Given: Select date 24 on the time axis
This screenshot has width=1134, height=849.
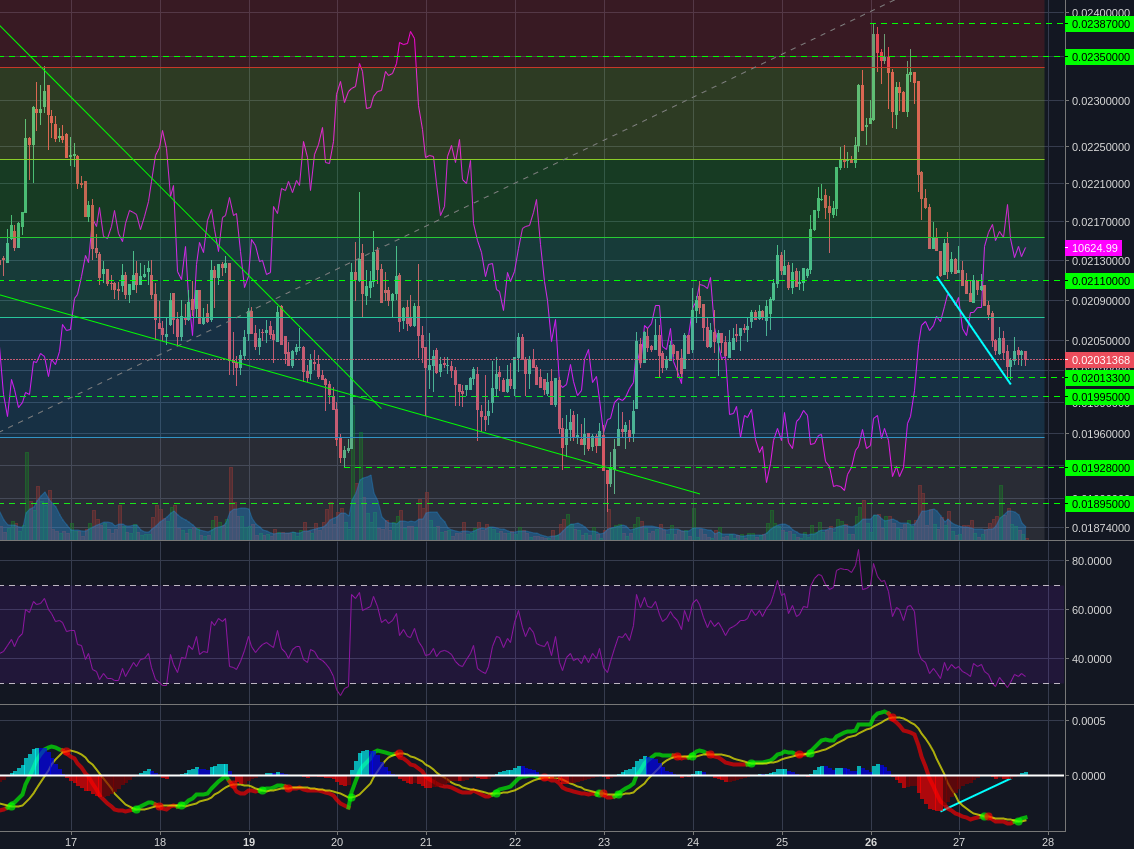Looking at the screenshot, I should coord(693,842).
